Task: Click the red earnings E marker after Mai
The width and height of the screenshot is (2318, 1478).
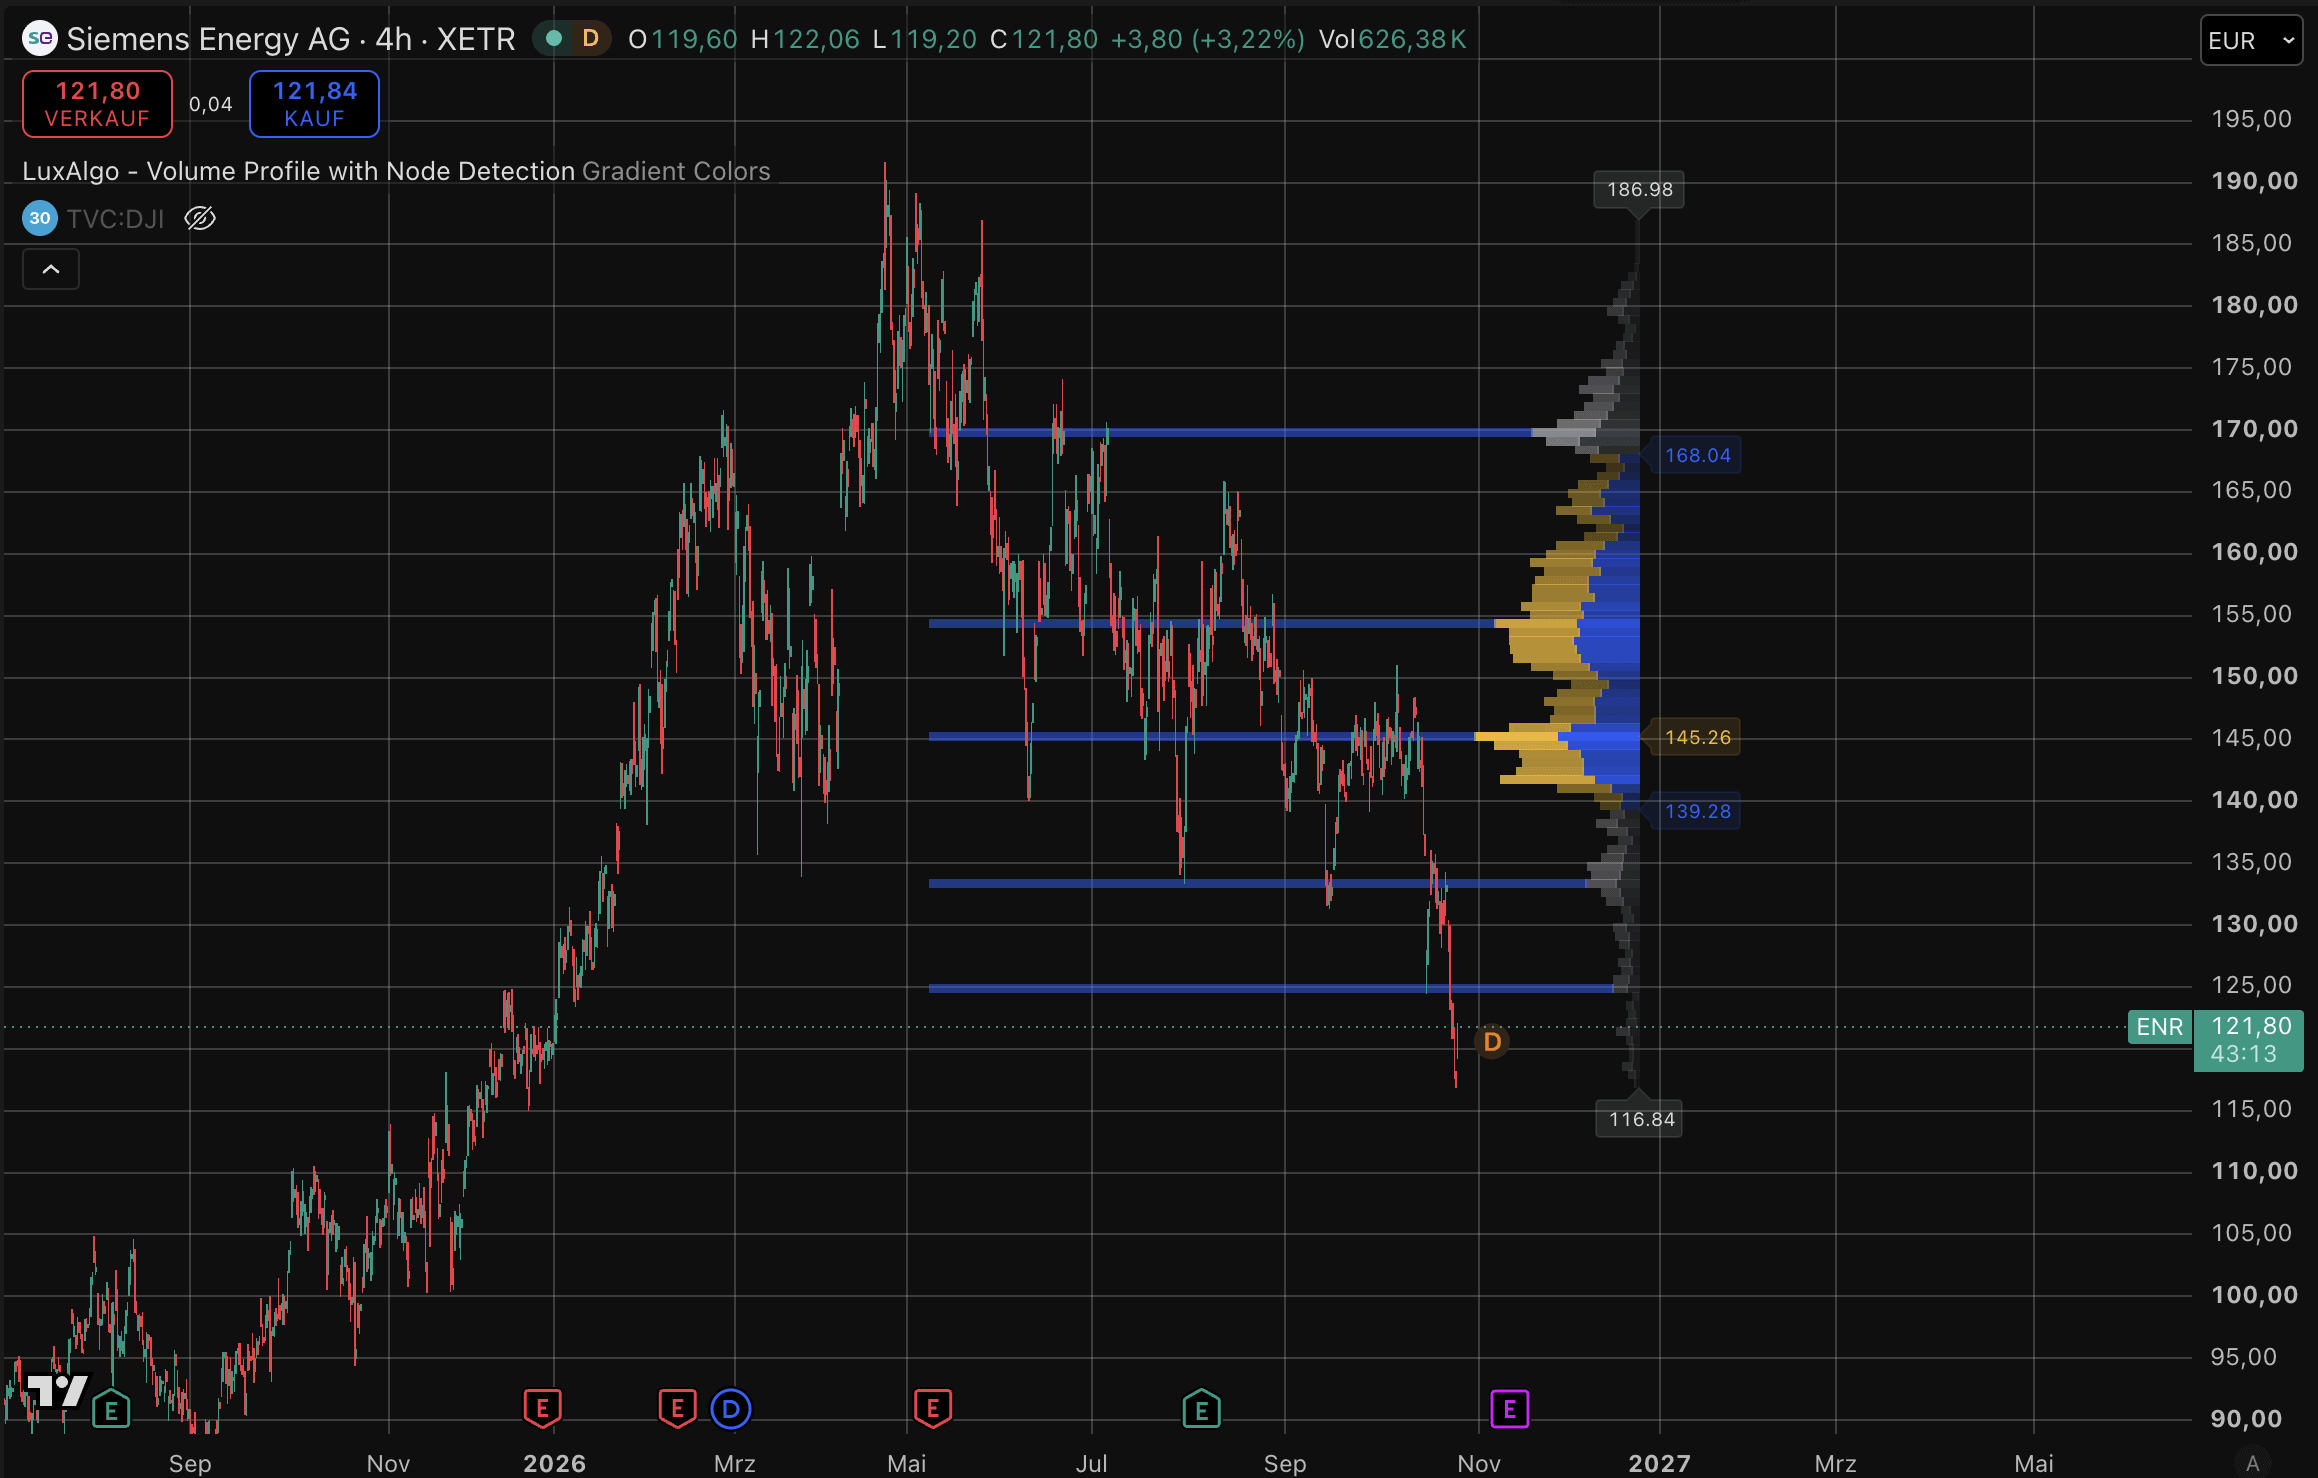Action: pos(933,1409)
